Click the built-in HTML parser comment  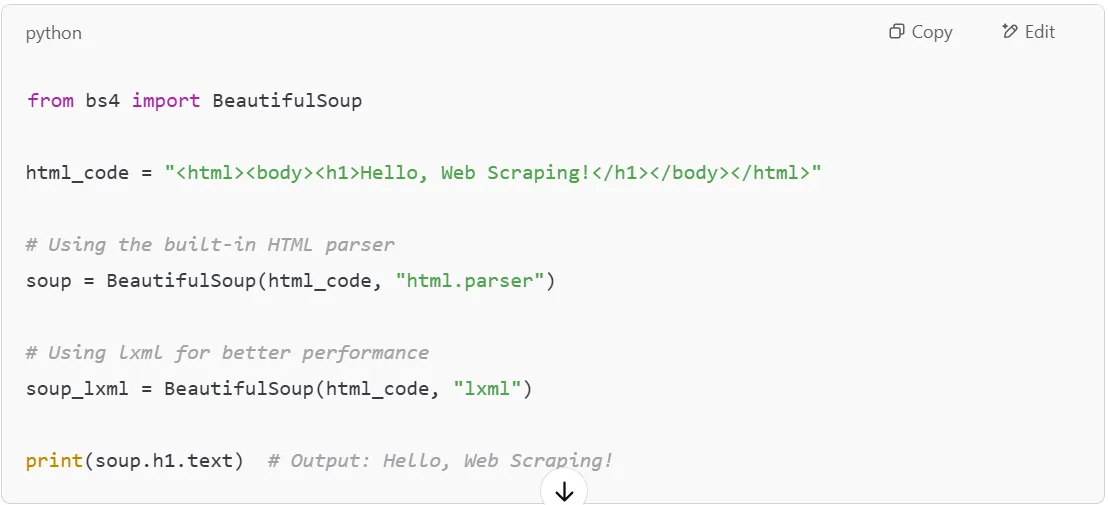[210, 245]
